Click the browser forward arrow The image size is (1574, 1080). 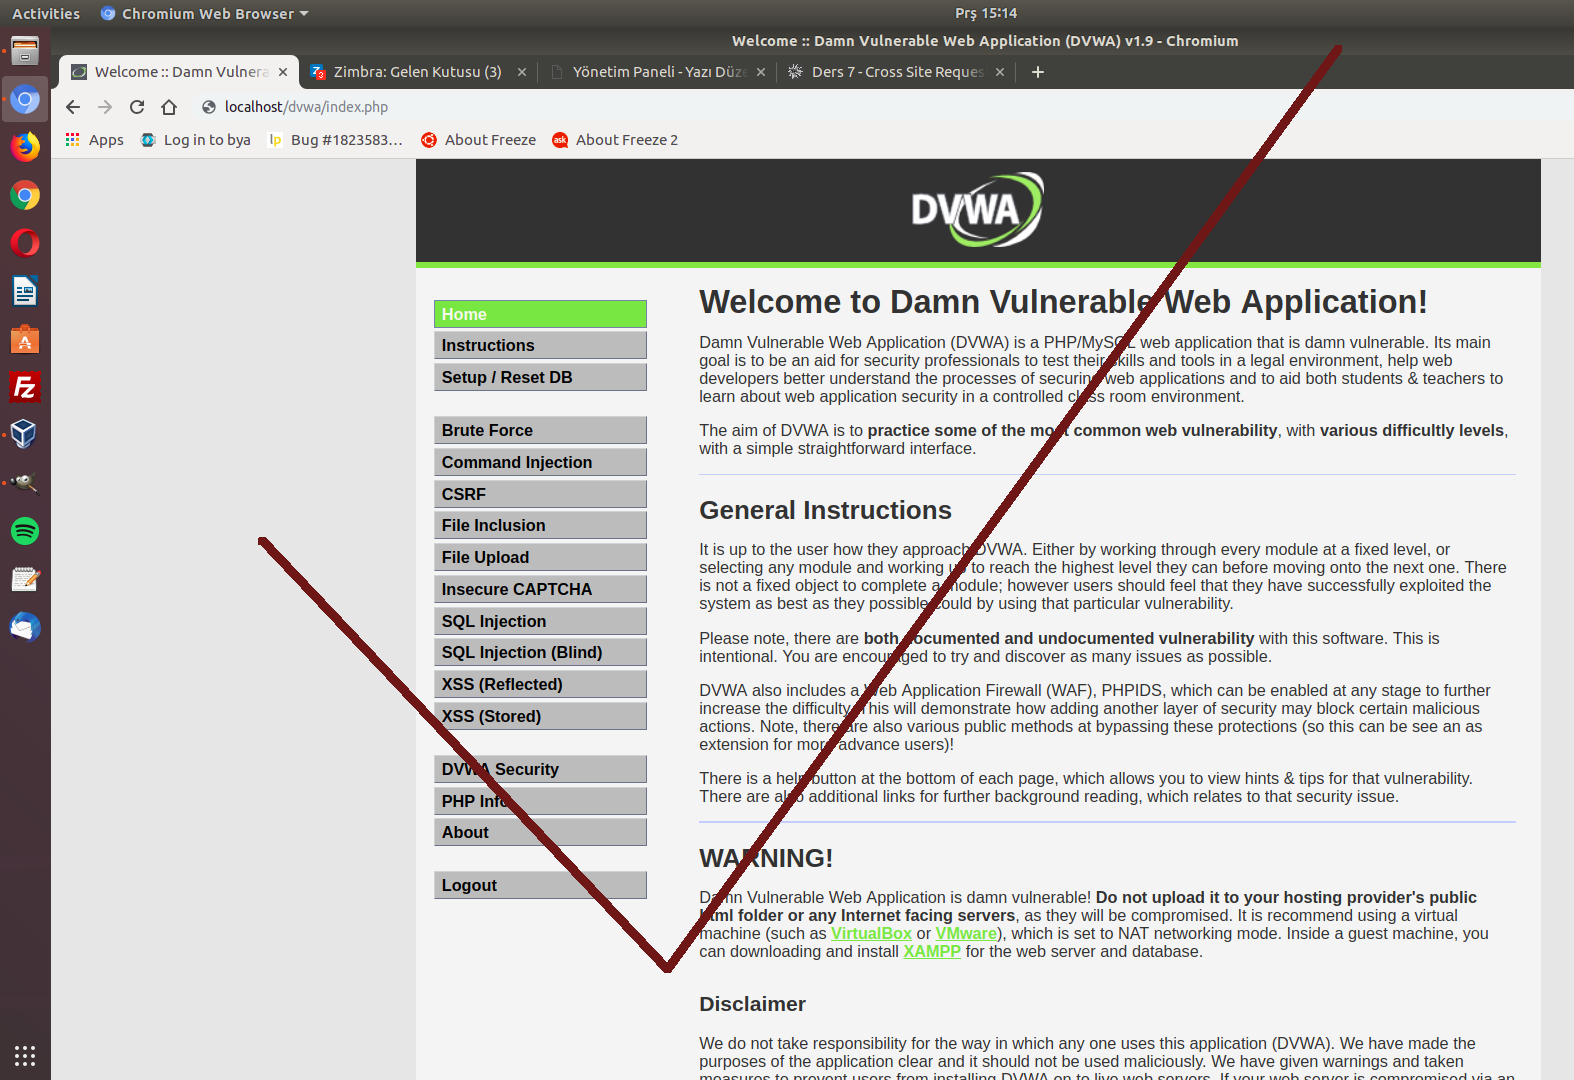tap(105, 107)
